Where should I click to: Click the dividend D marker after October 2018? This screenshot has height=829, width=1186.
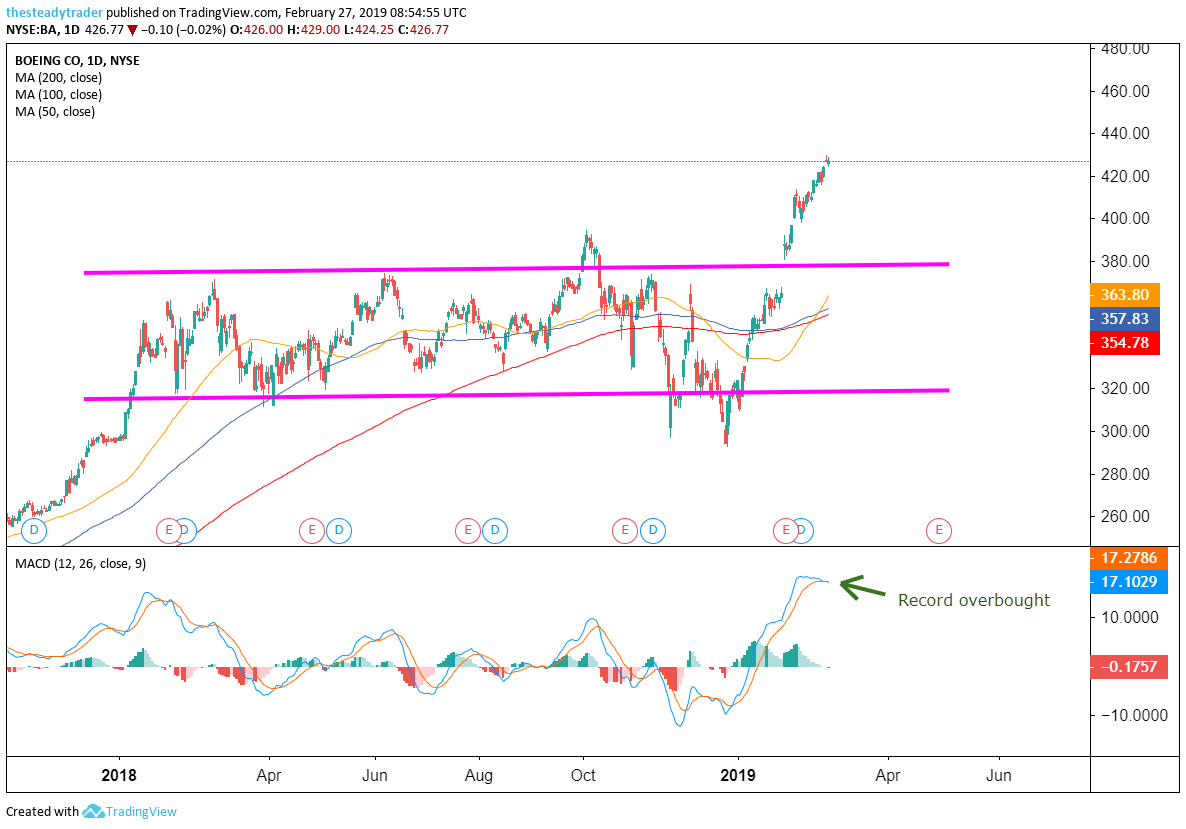[653, 530]
